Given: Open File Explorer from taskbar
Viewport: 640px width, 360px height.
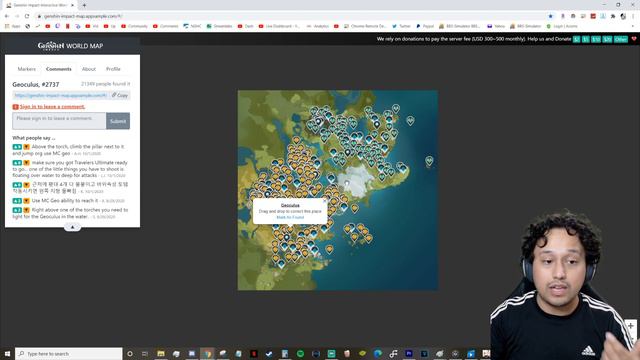Looking at the screenshot, I should tap(161, 353).
